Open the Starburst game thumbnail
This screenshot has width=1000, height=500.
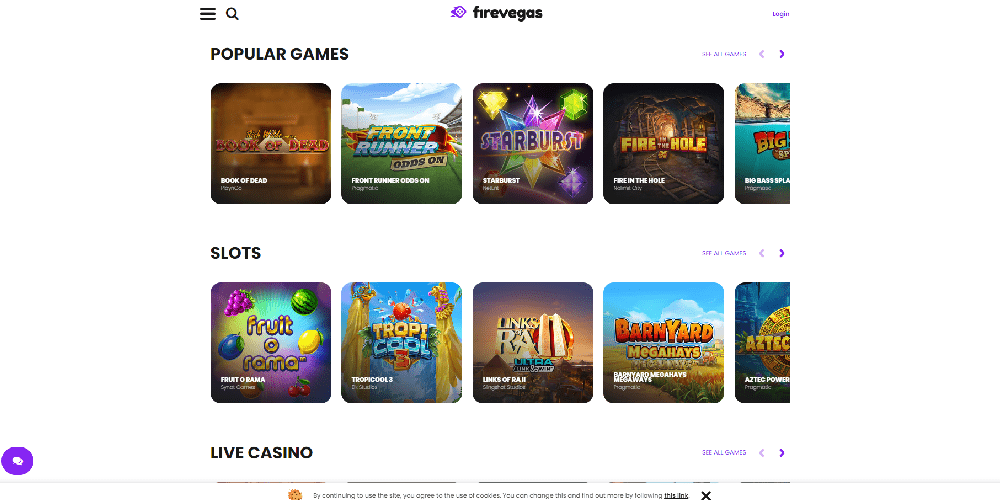click(533, 143)
